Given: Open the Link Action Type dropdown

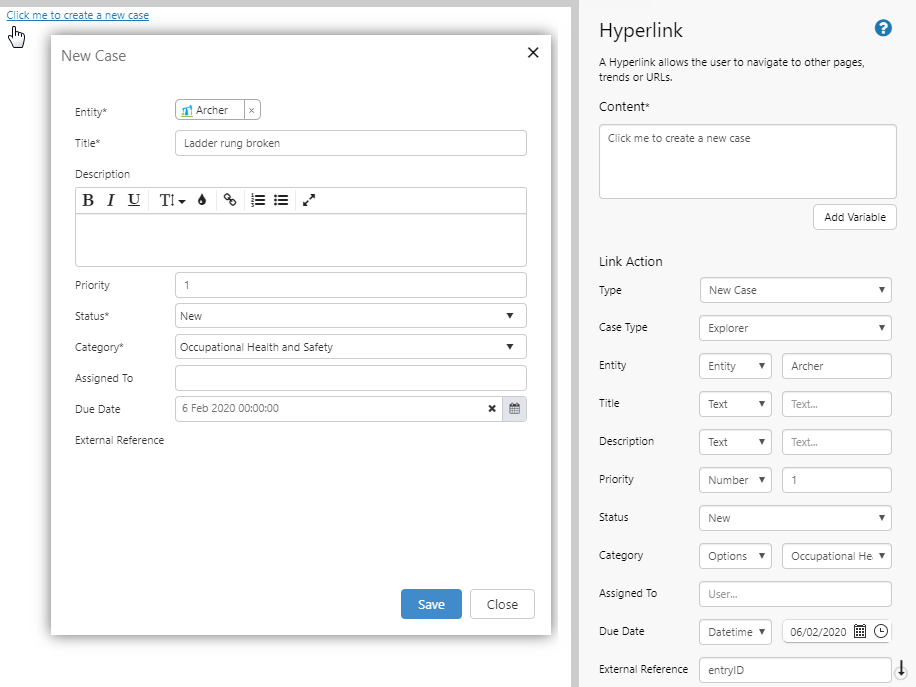Looking at the screenshot, I should 795,290.
